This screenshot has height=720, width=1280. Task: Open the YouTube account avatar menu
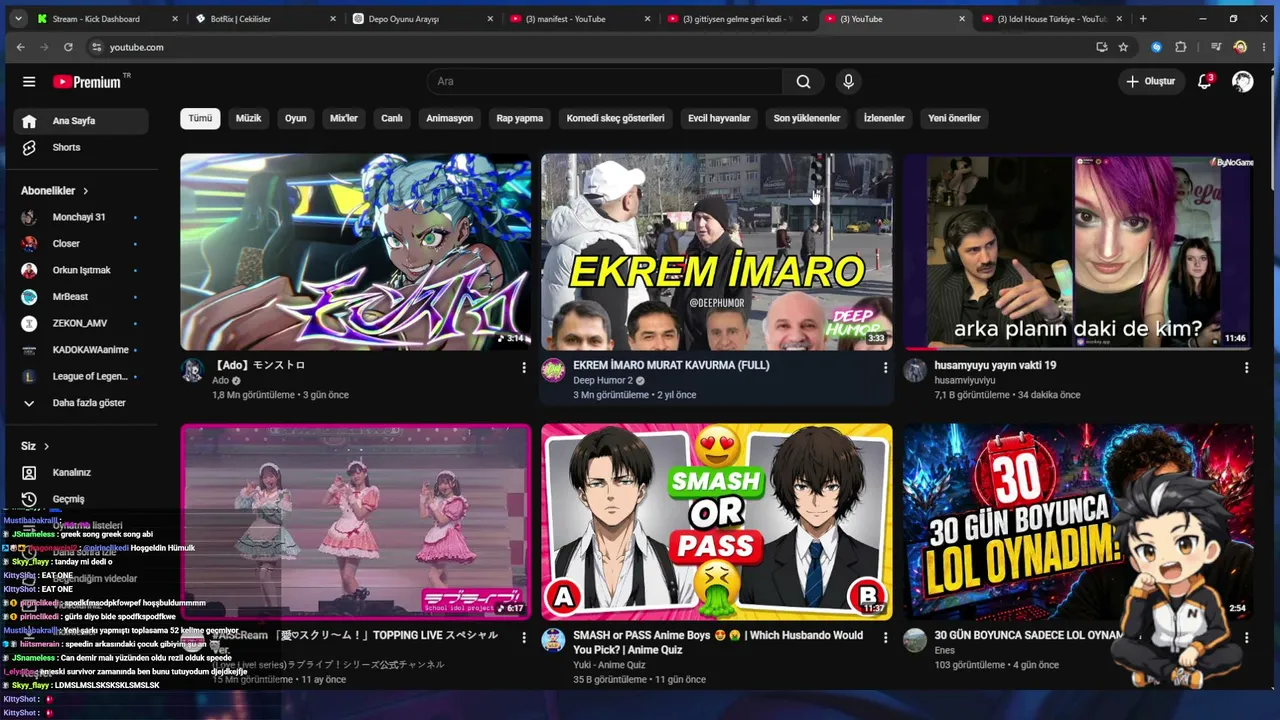1242,82
